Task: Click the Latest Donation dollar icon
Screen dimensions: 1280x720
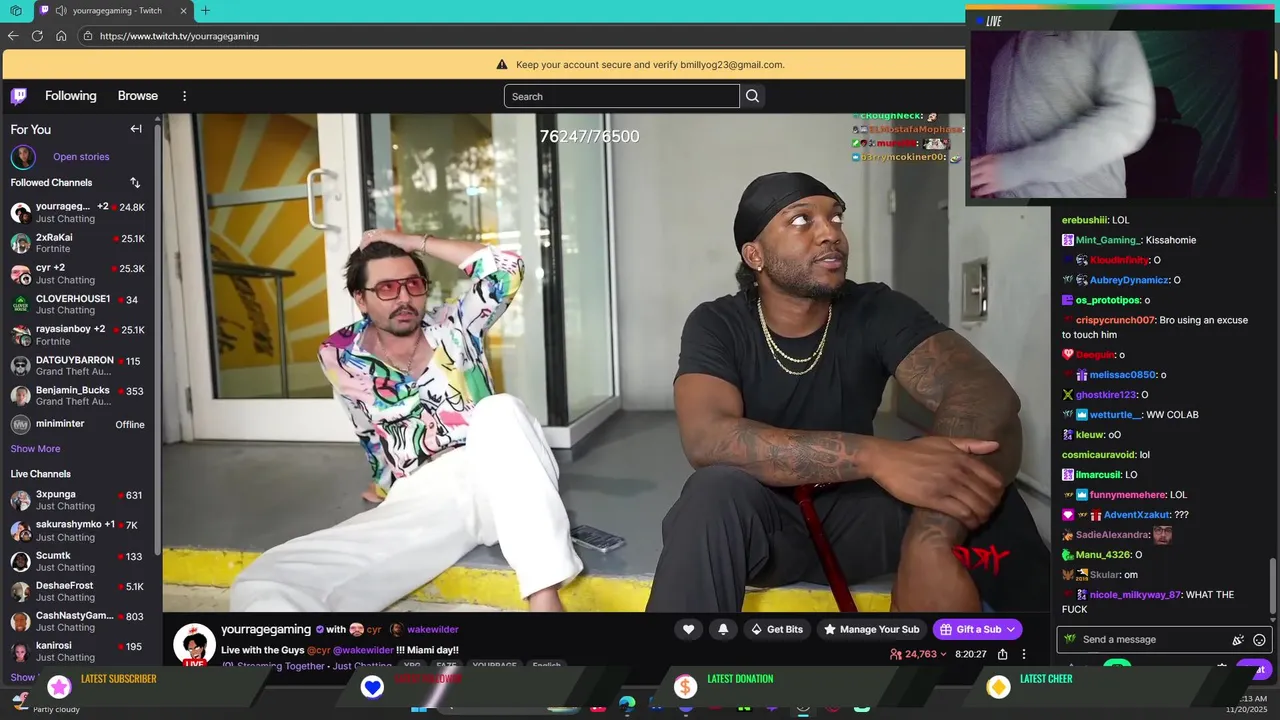Action: [685, 686]
